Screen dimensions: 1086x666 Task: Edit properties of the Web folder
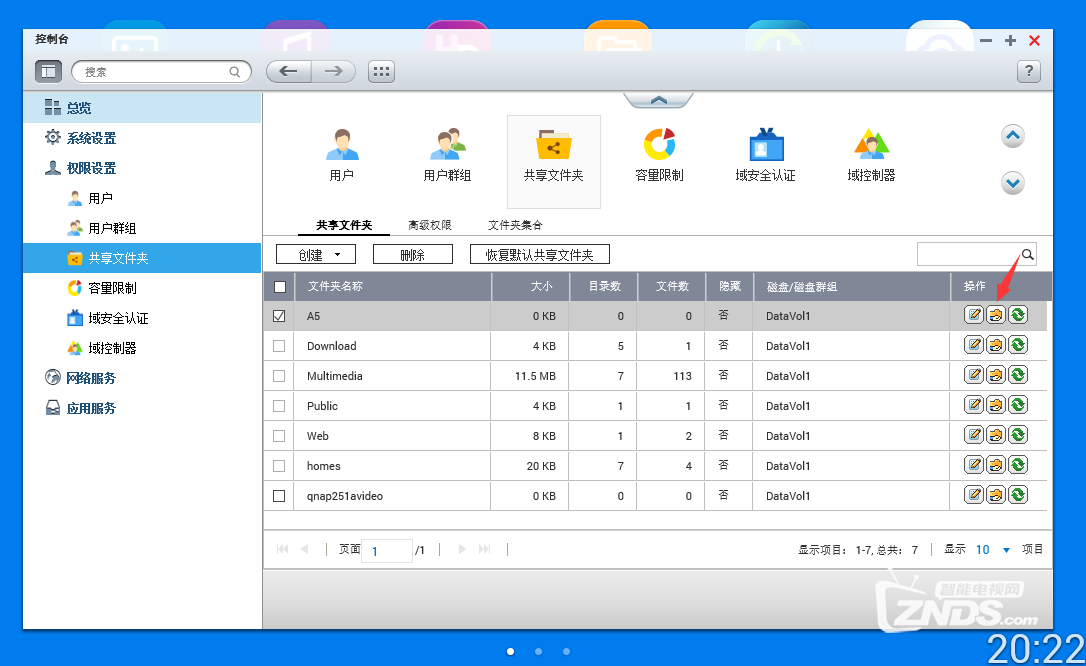(974, 435)
